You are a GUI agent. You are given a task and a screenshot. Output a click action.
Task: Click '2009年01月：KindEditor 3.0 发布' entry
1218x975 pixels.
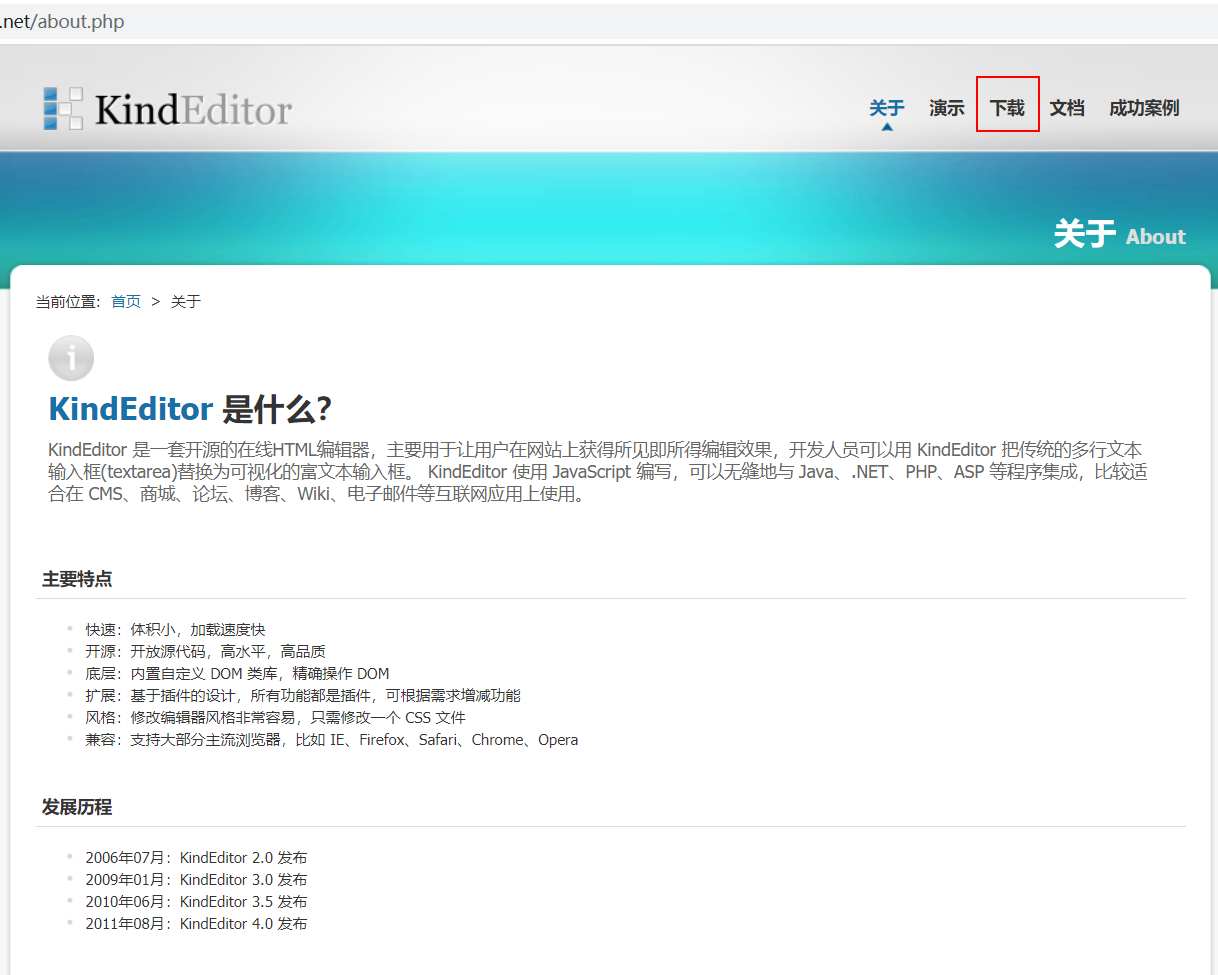tap(196, 880)
